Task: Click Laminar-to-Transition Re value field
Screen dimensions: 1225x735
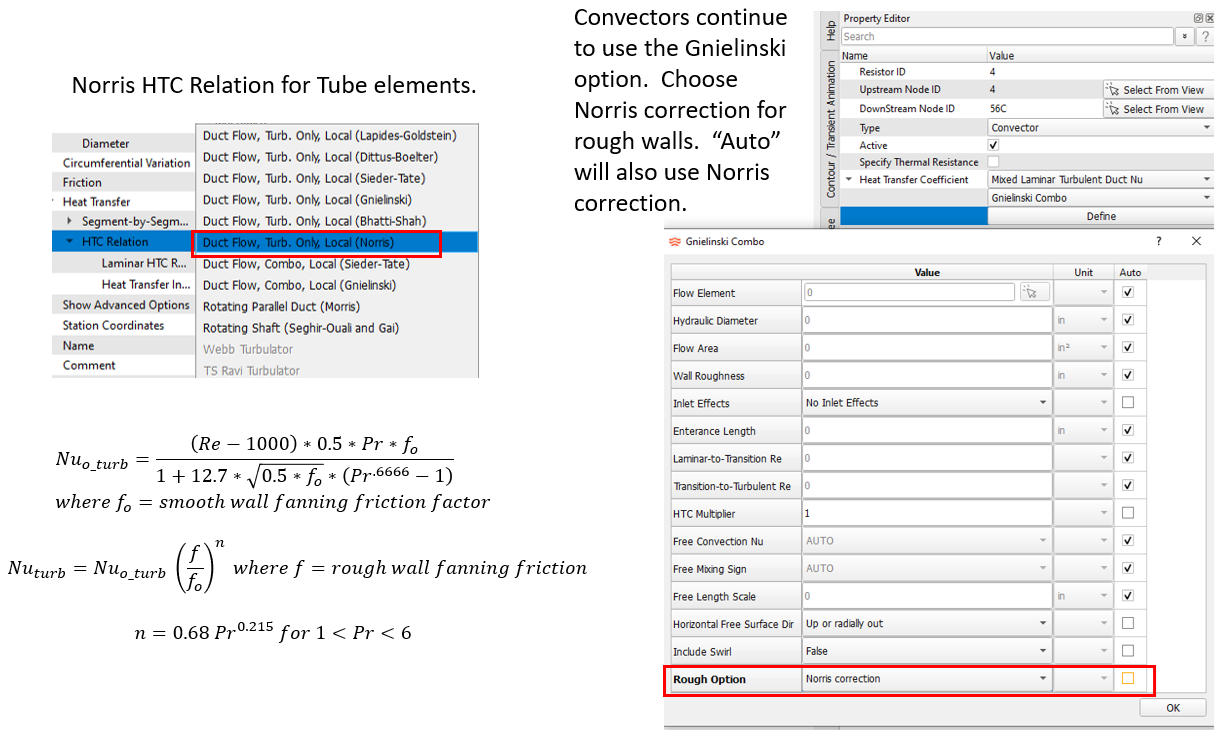Action: pyautogui.click(x=927, y=458)
